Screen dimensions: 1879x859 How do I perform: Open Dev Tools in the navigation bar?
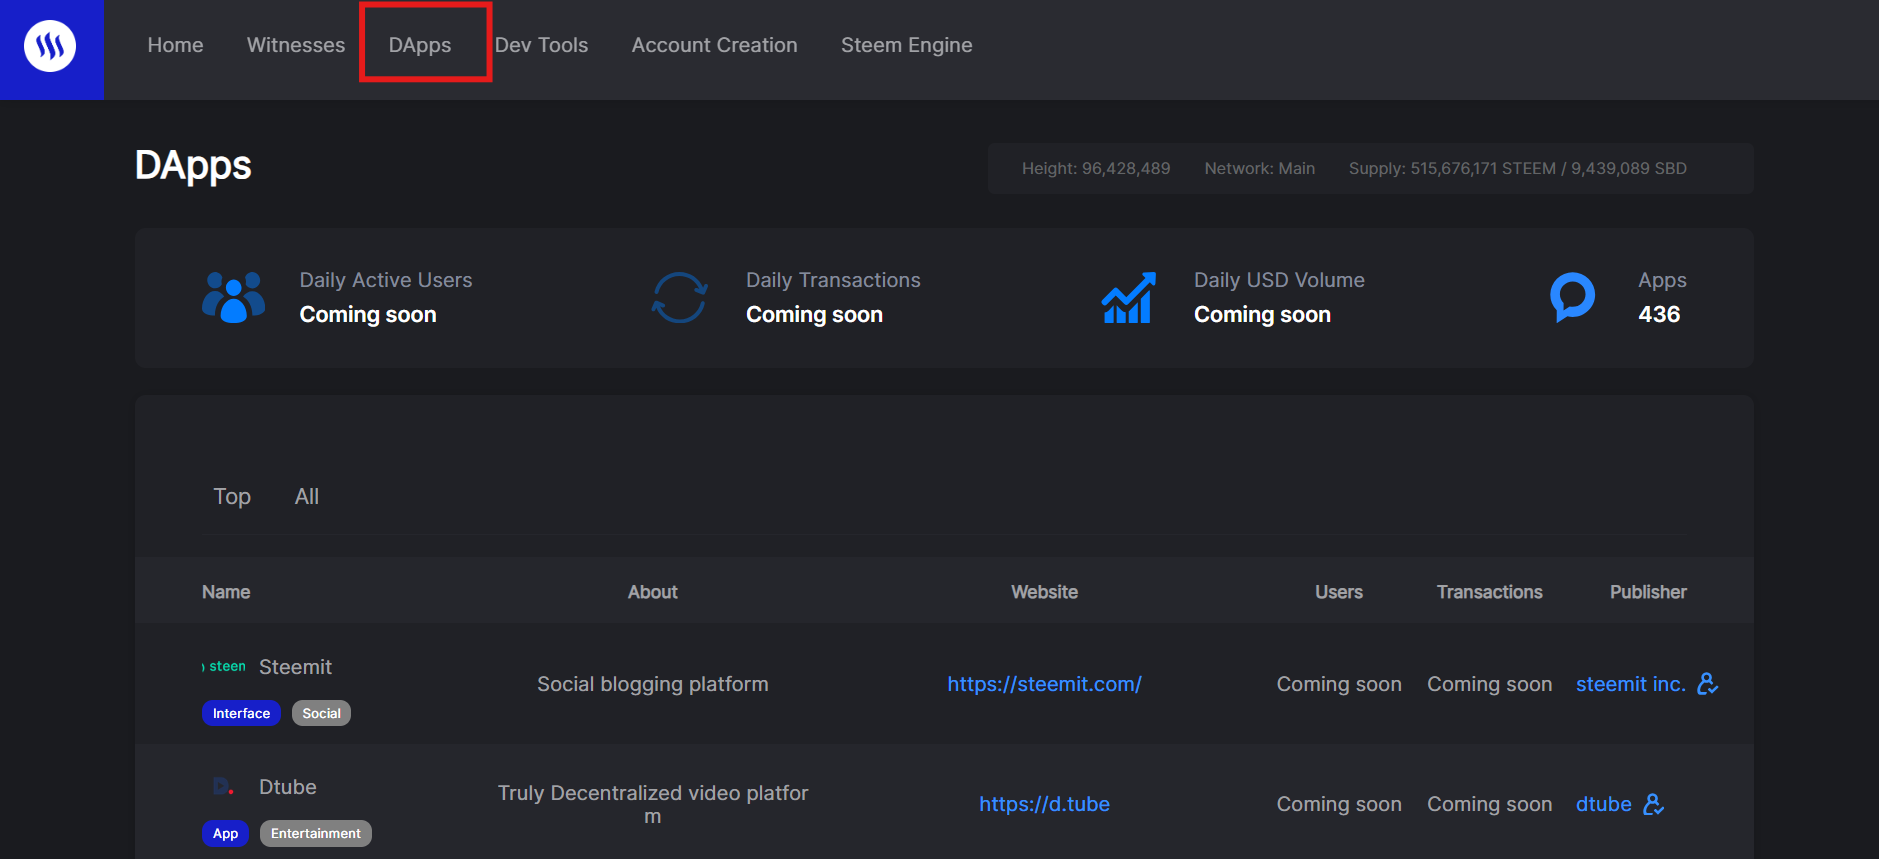(541, 45)
